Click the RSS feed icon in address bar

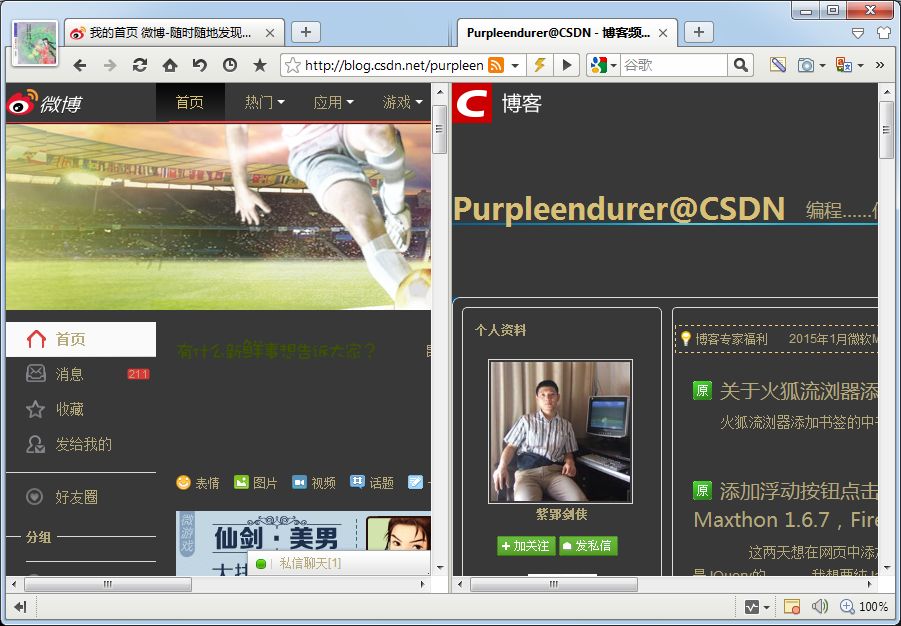495,65
